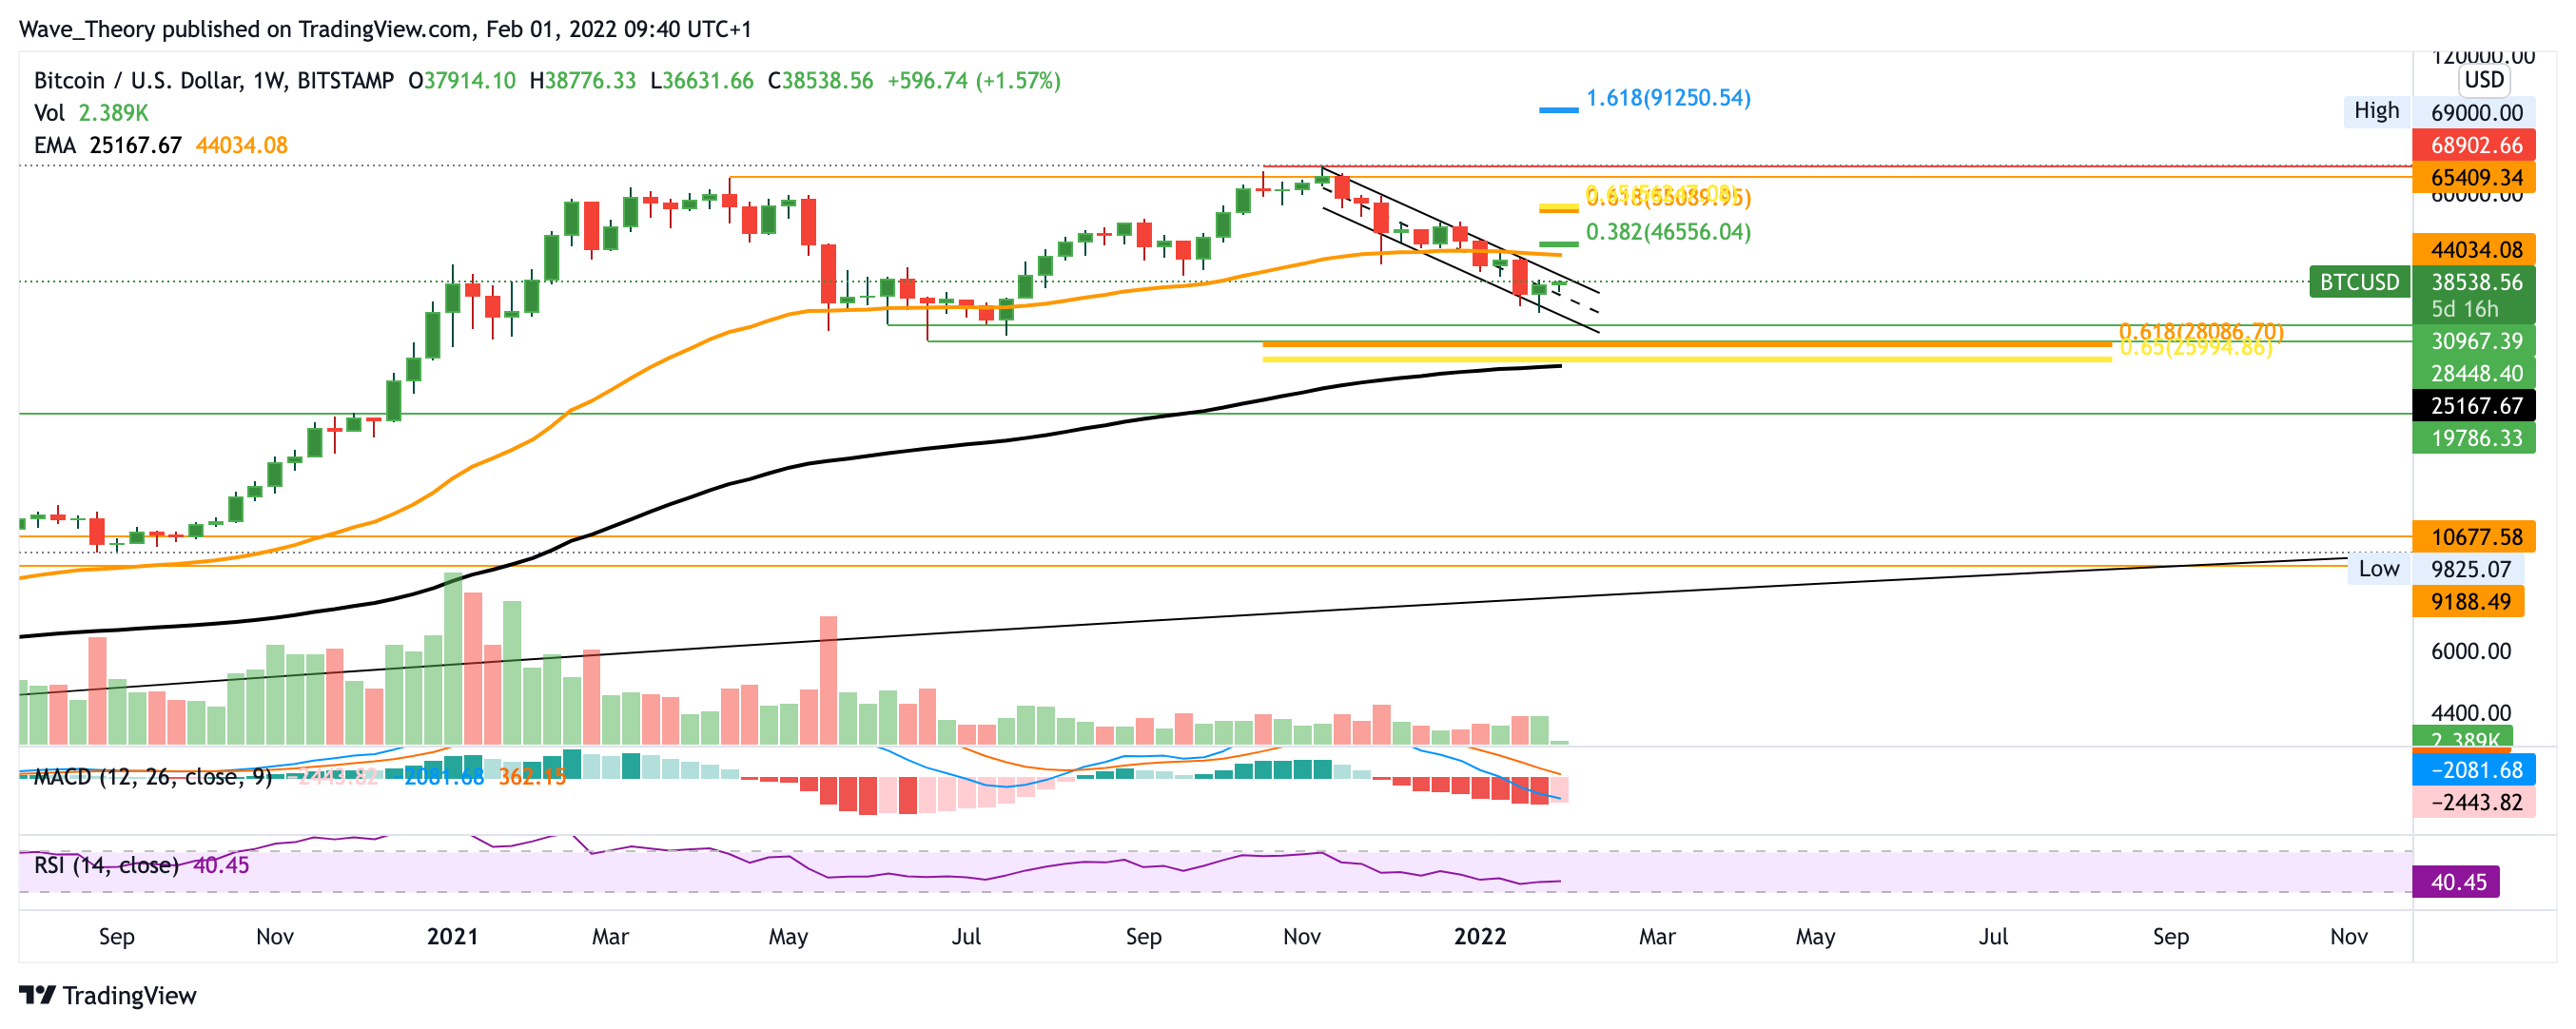Select the Bitcoin / U.S. Dollar legend title

pyautogui.click(x=213, y=80)
